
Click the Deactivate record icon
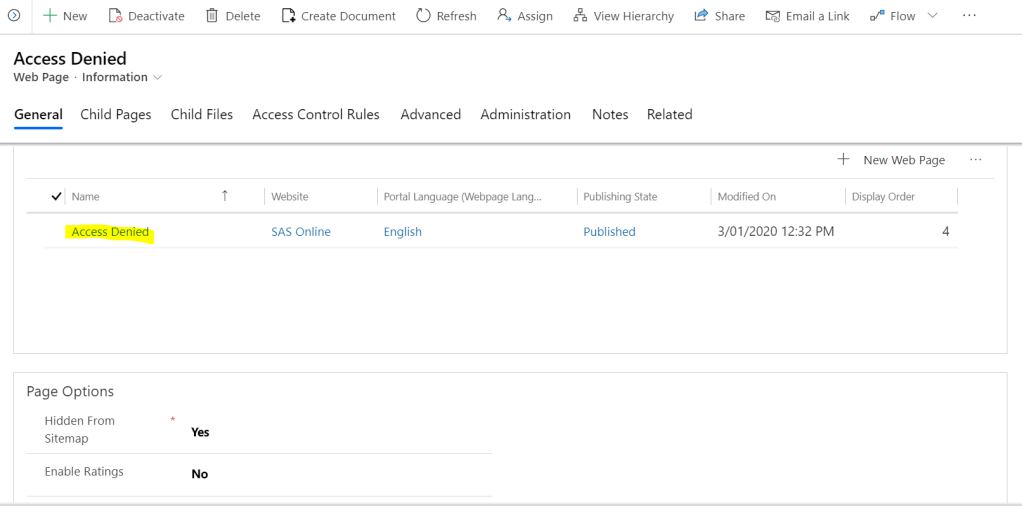point(115,16)
